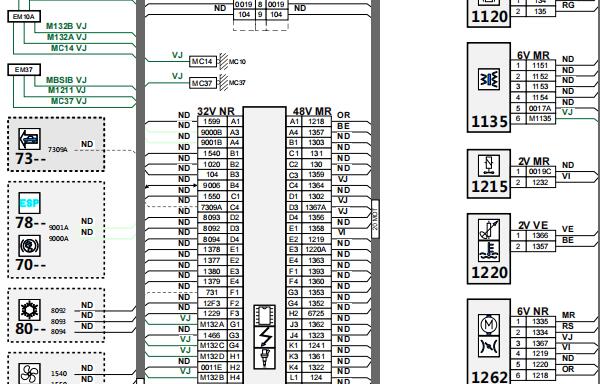The height and width of the screenshot is (384, 600).
Task: Click the coolant thermometer icon in component 1220
Action: [489, 251]
